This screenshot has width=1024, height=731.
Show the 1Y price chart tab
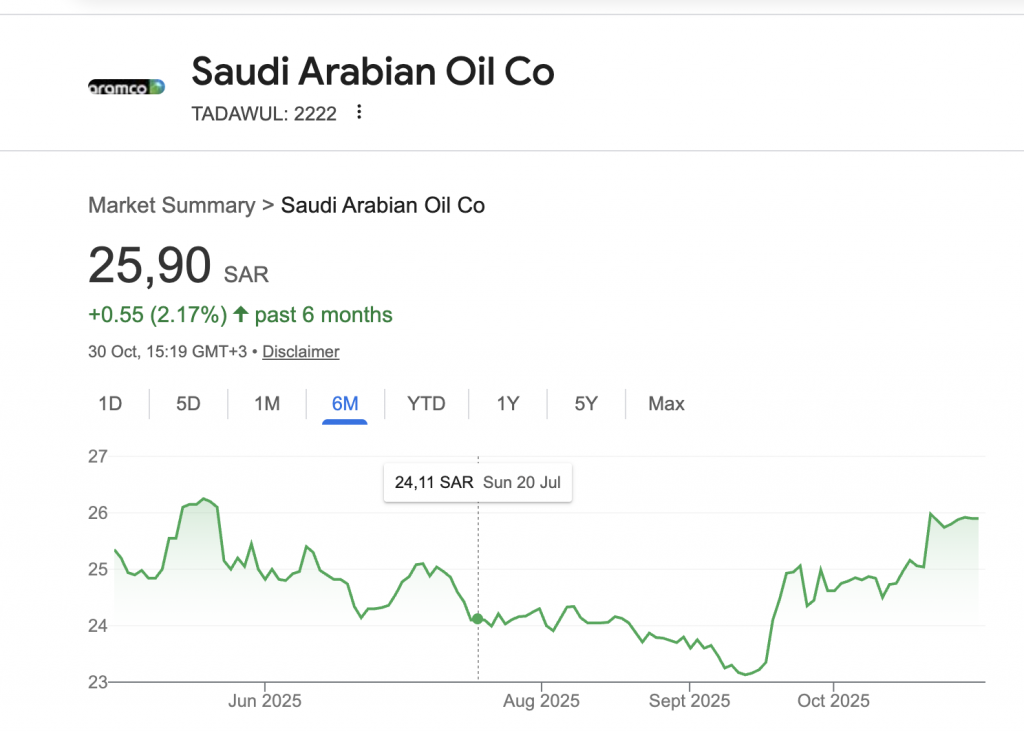click(508, 404)
